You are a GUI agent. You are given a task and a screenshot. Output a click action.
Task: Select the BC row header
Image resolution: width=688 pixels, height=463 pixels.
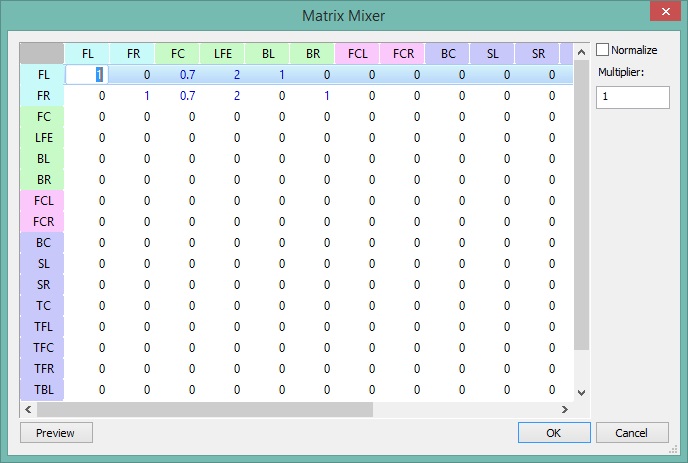pos(42,242)
